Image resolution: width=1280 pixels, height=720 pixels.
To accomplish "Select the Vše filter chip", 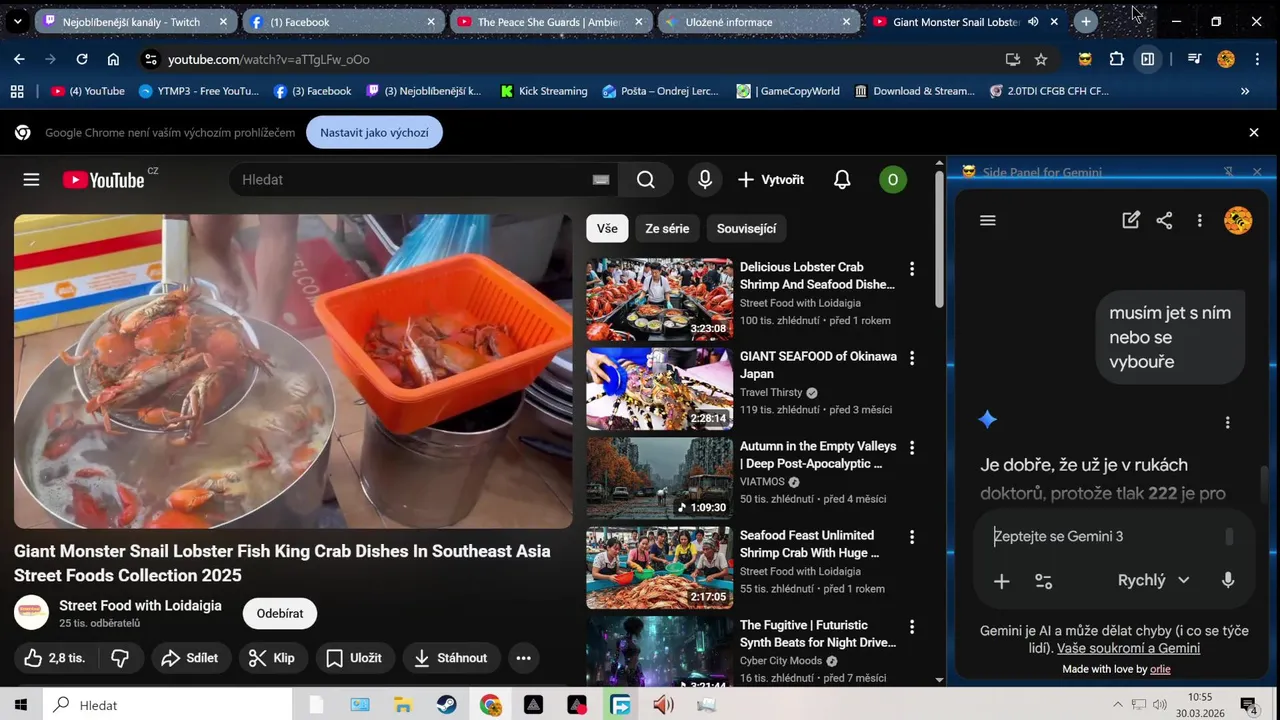I will click(607, 229).
